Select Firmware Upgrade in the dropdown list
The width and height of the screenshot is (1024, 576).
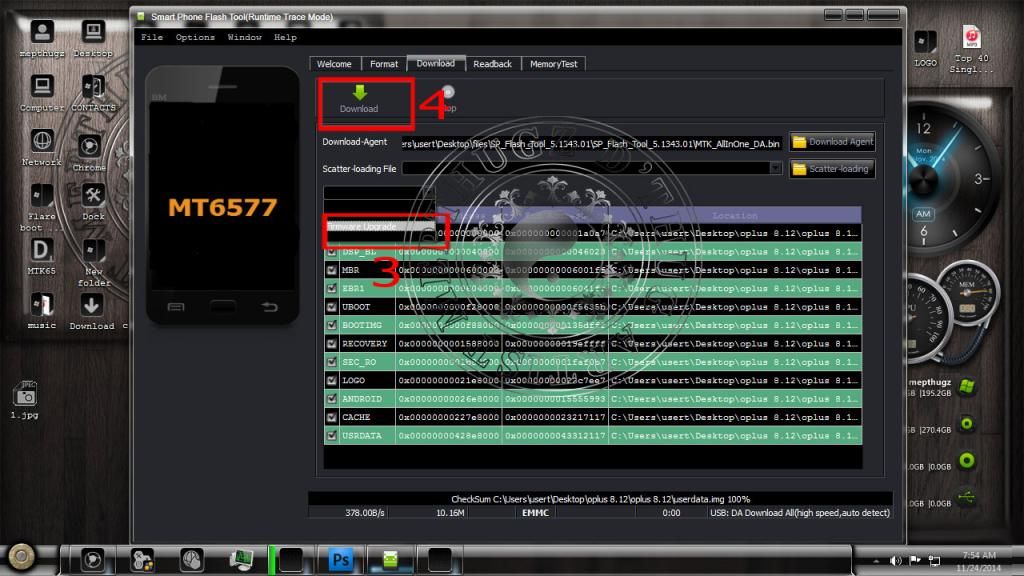[x=381, y=227]
